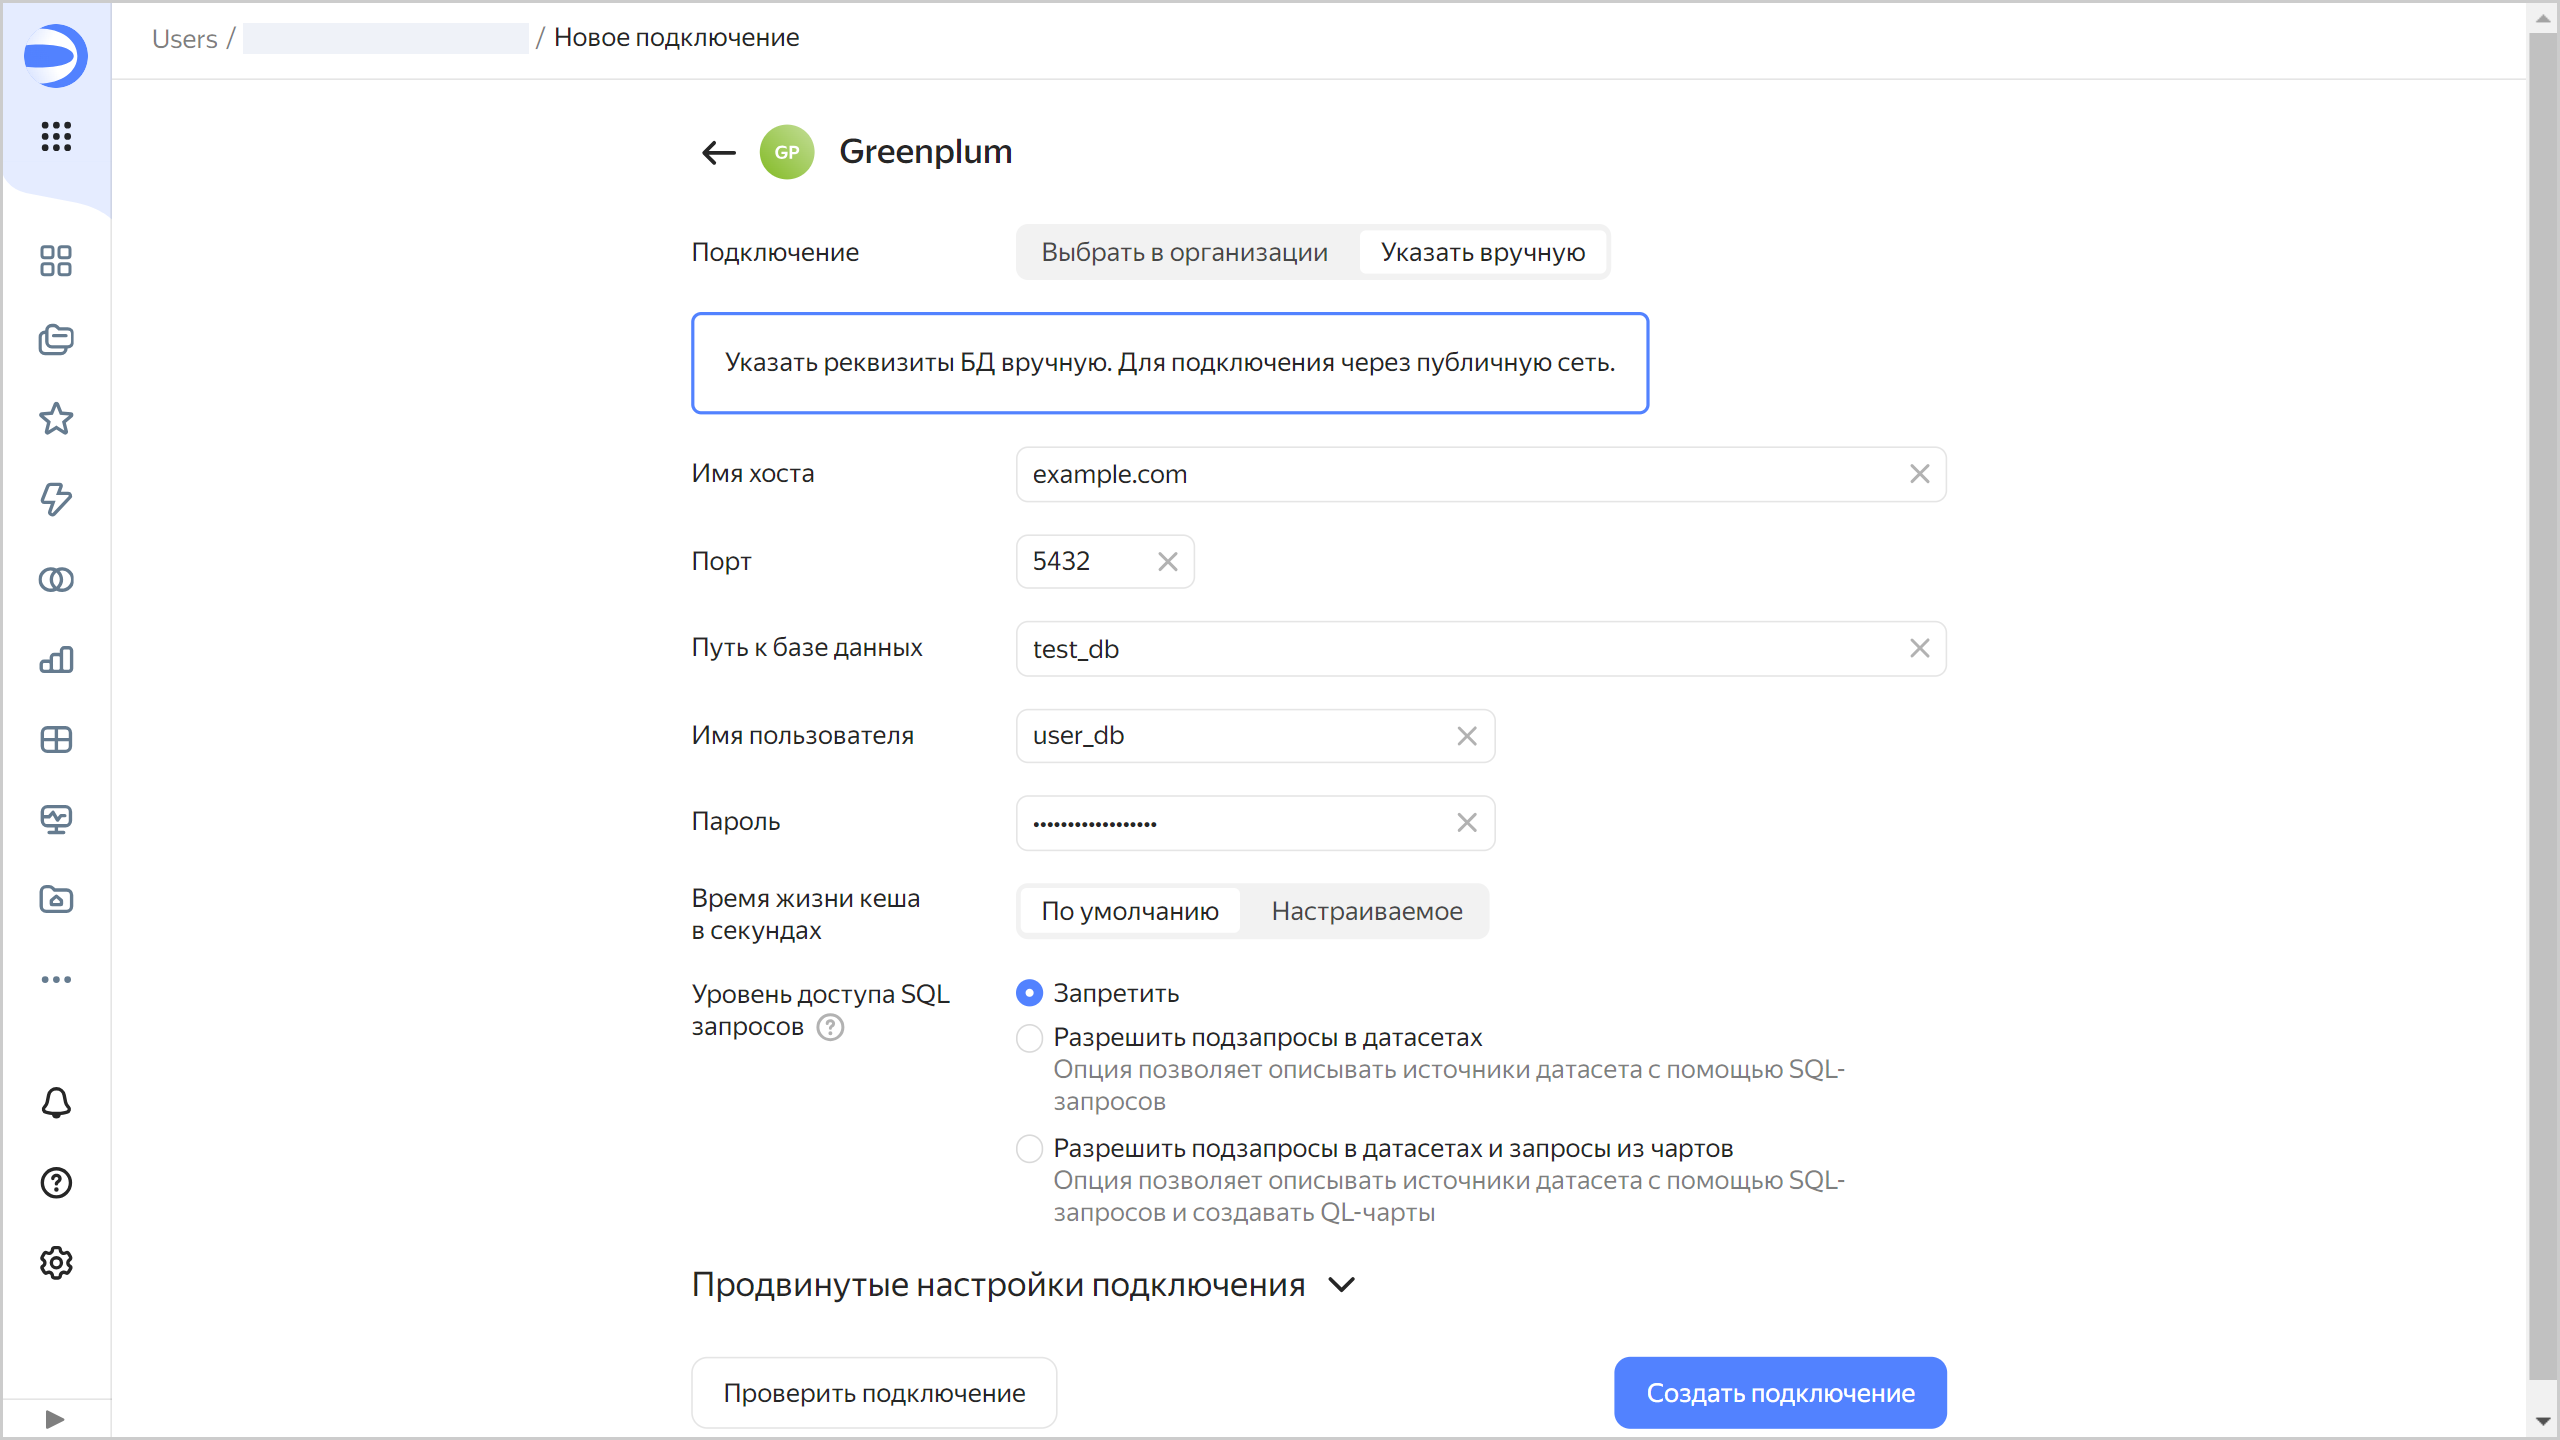Enable subqueries in datasets and chart queries
The image size is (2560, 1440).
[x=1029, y=1149]
